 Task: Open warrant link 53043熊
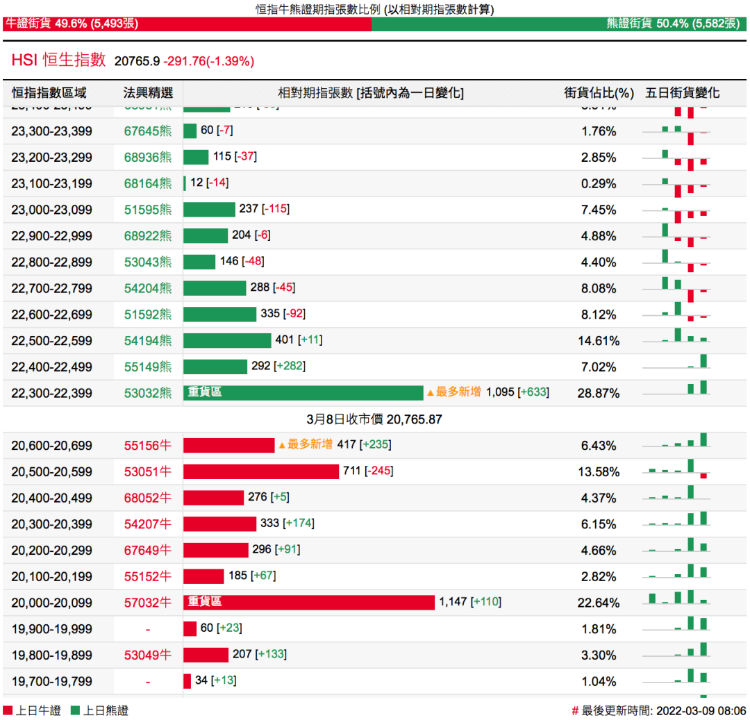click(147, 262)
